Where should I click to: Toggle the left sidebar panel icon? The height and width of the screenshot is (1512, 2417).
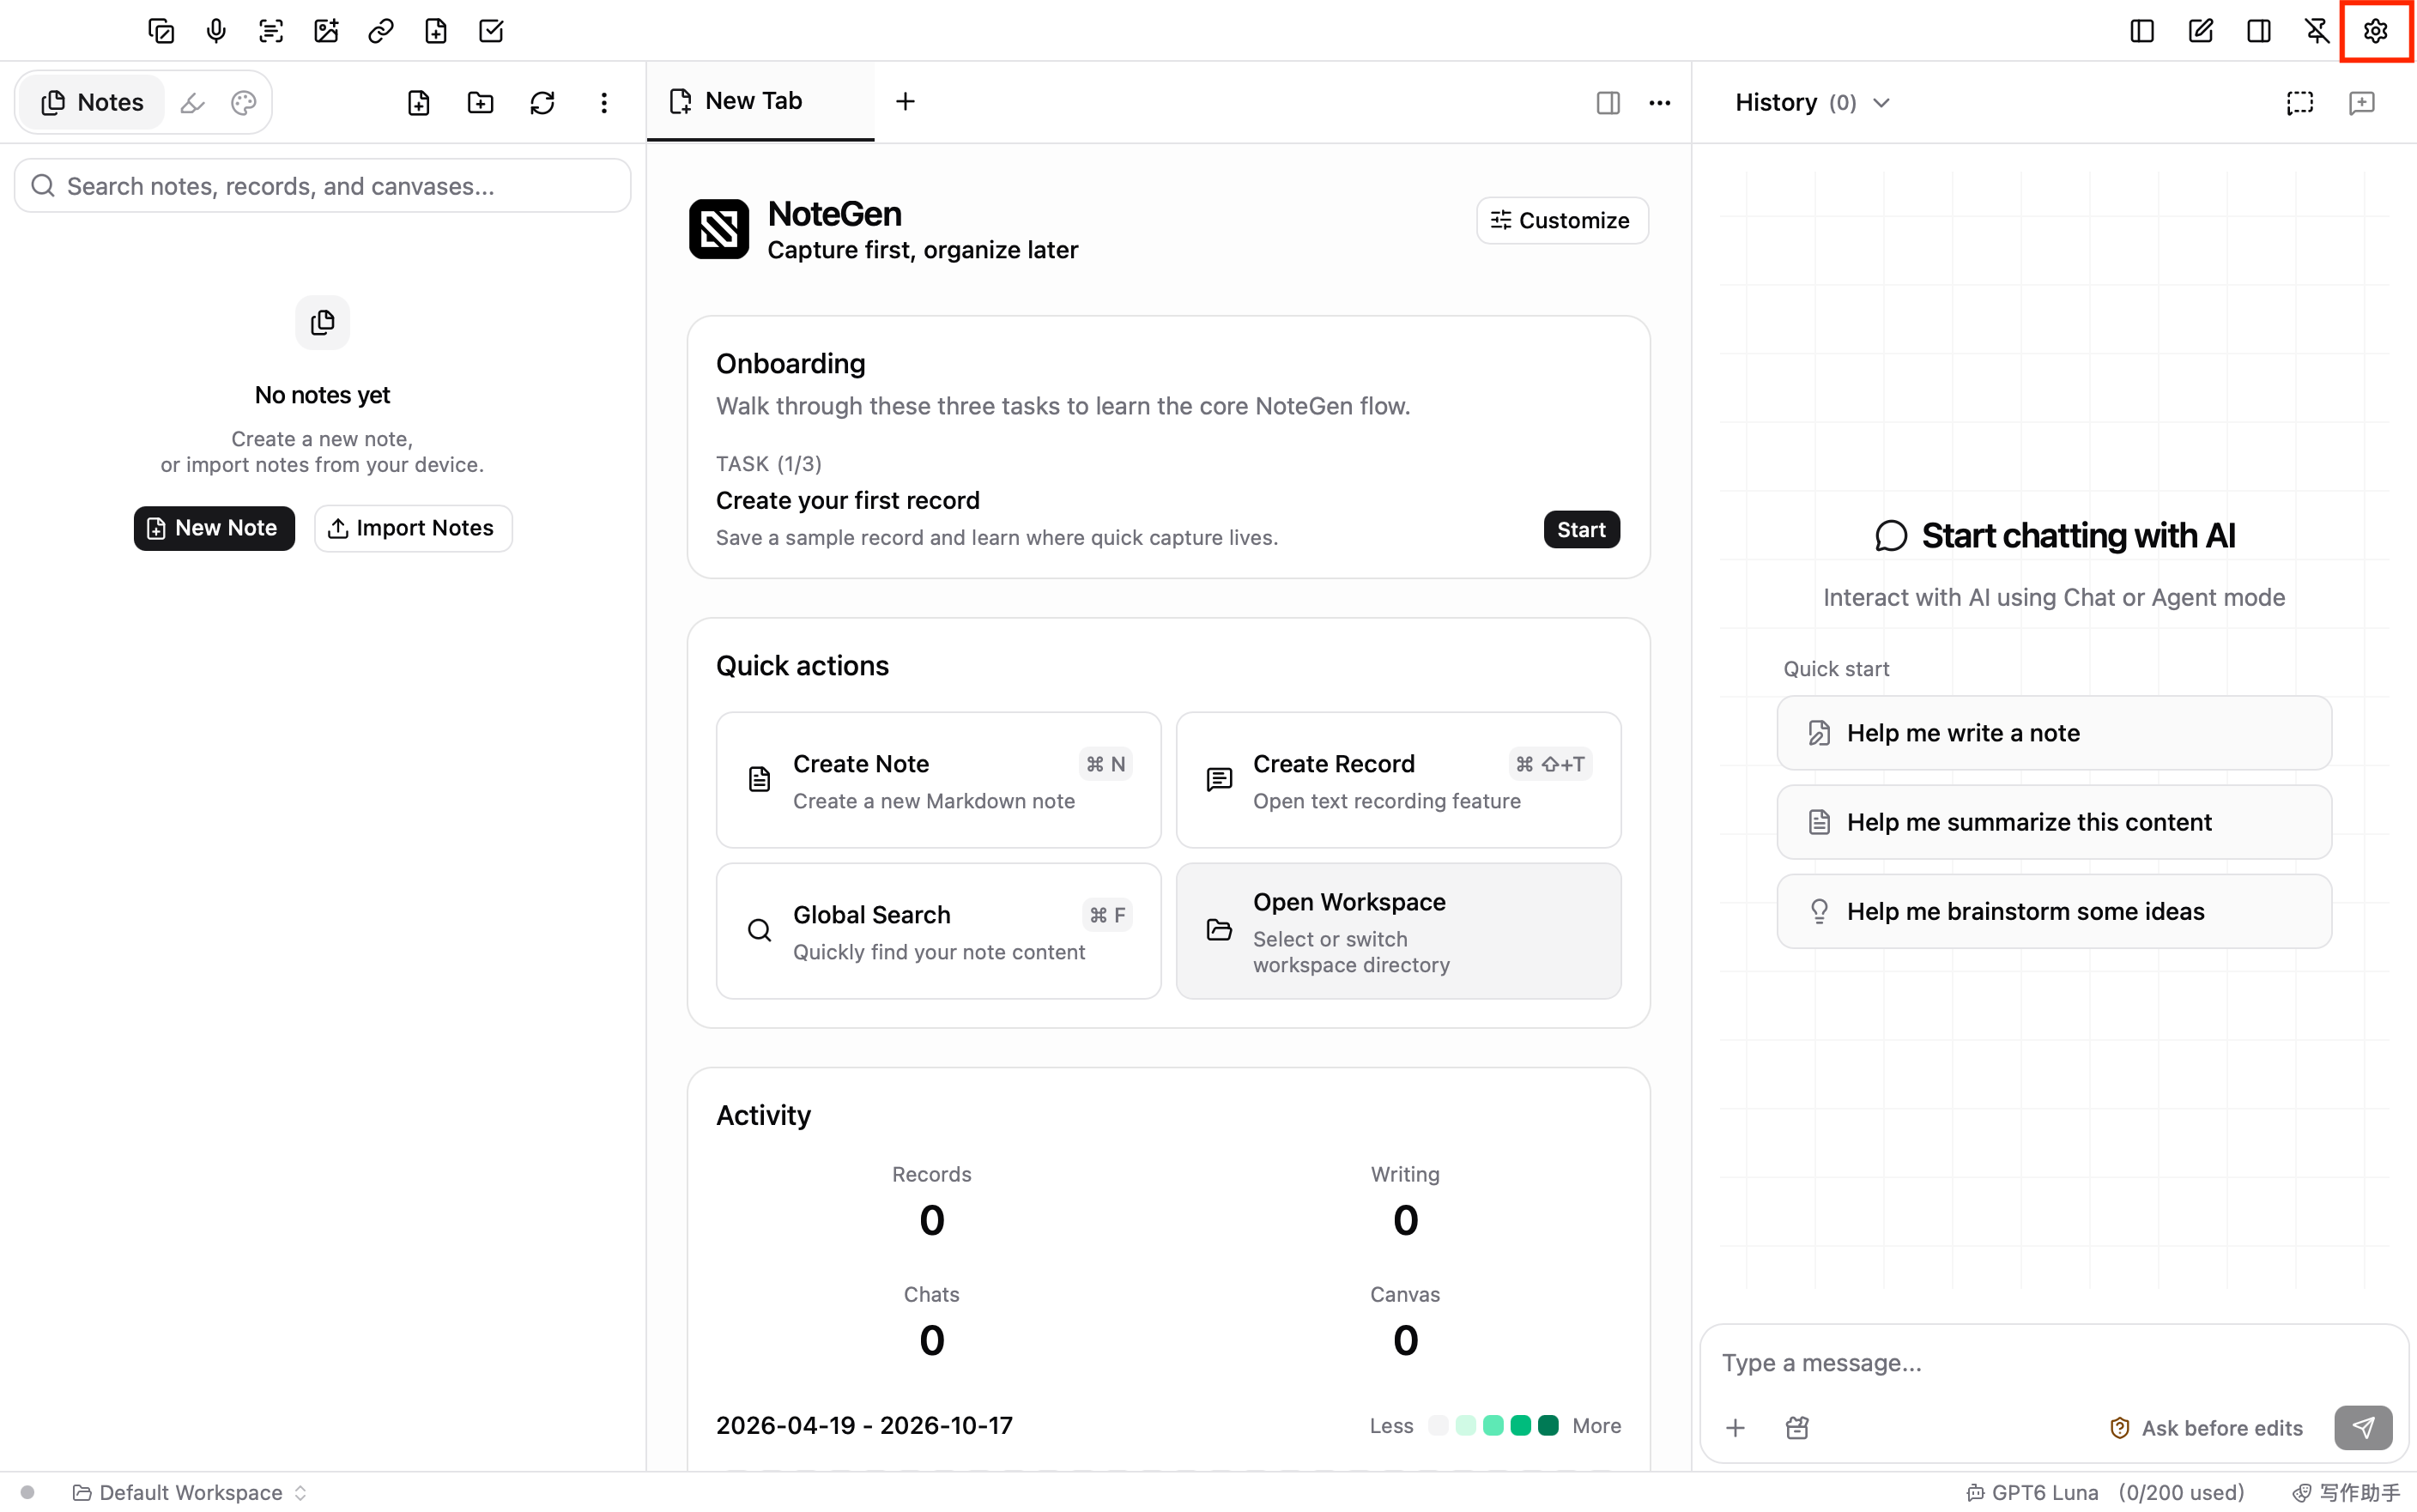[2142, 31]
